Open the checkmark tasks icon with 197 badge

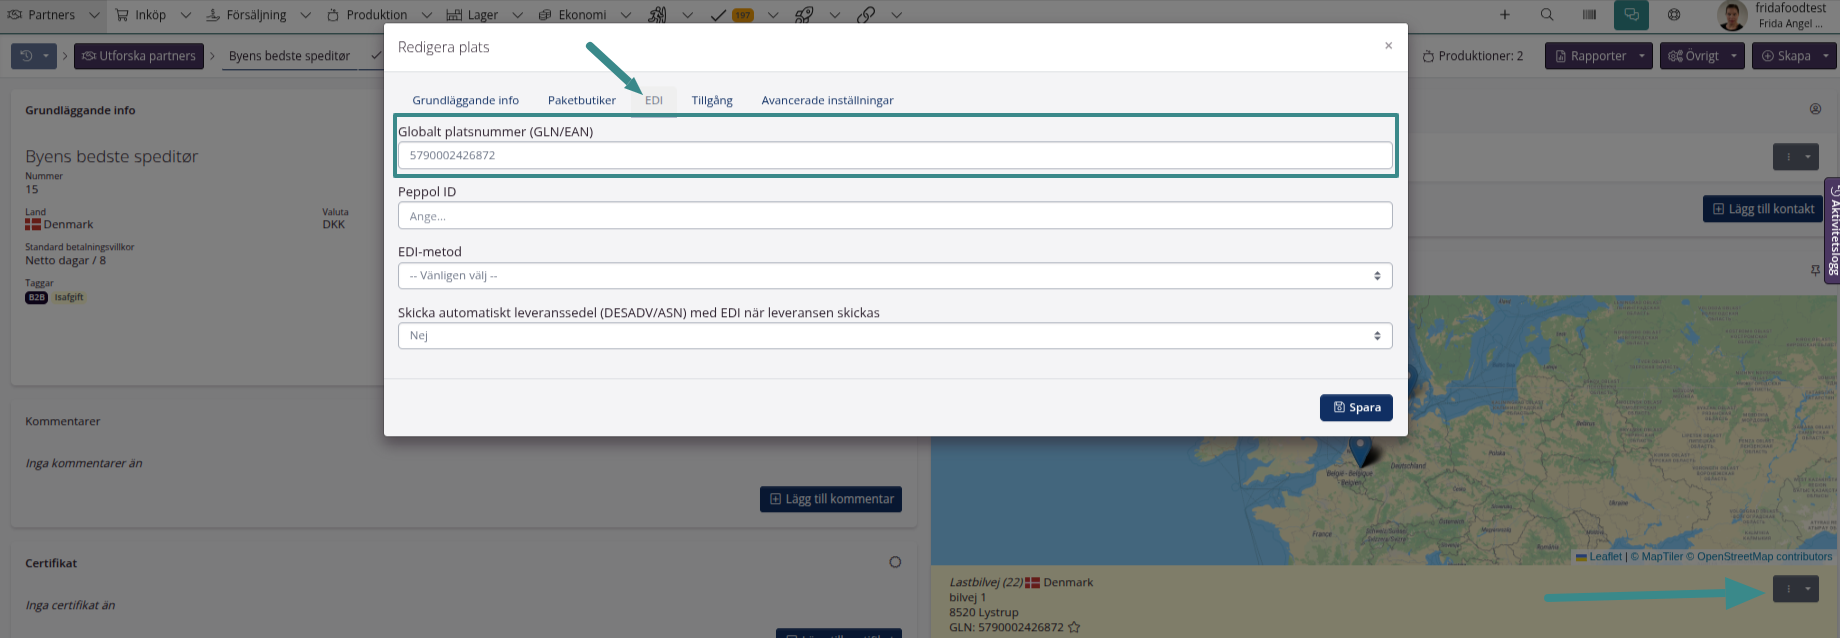click(x=731, y=15)
